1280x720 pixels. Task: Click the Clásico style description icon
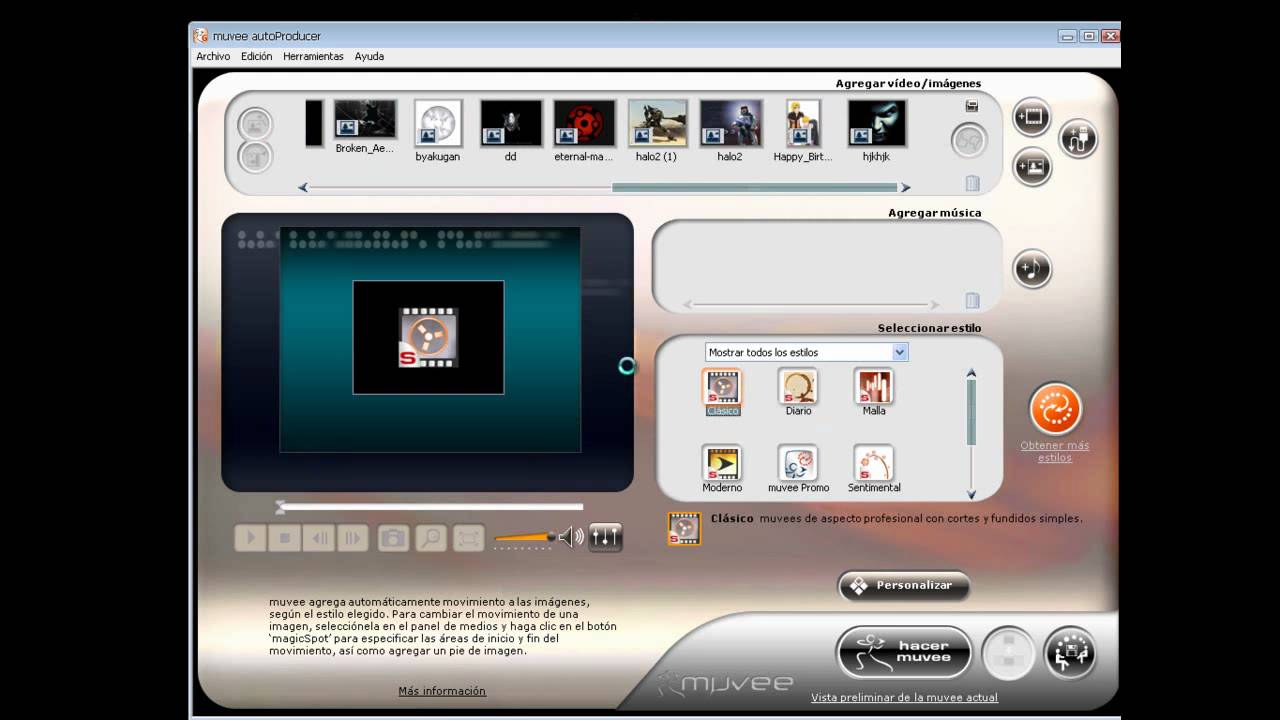(x=684, y=529)
